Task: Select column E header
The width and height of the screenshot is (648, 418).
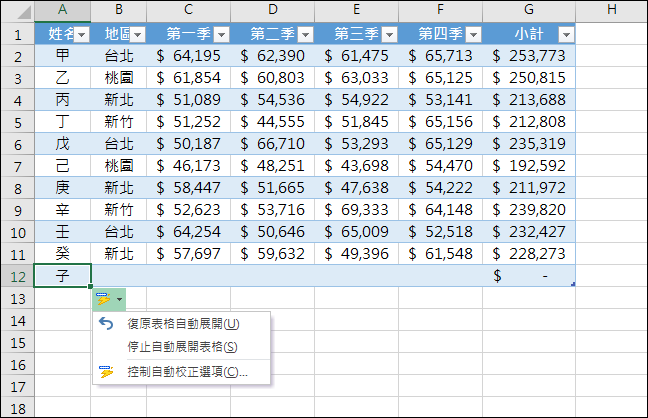Action: coord(357,10)
